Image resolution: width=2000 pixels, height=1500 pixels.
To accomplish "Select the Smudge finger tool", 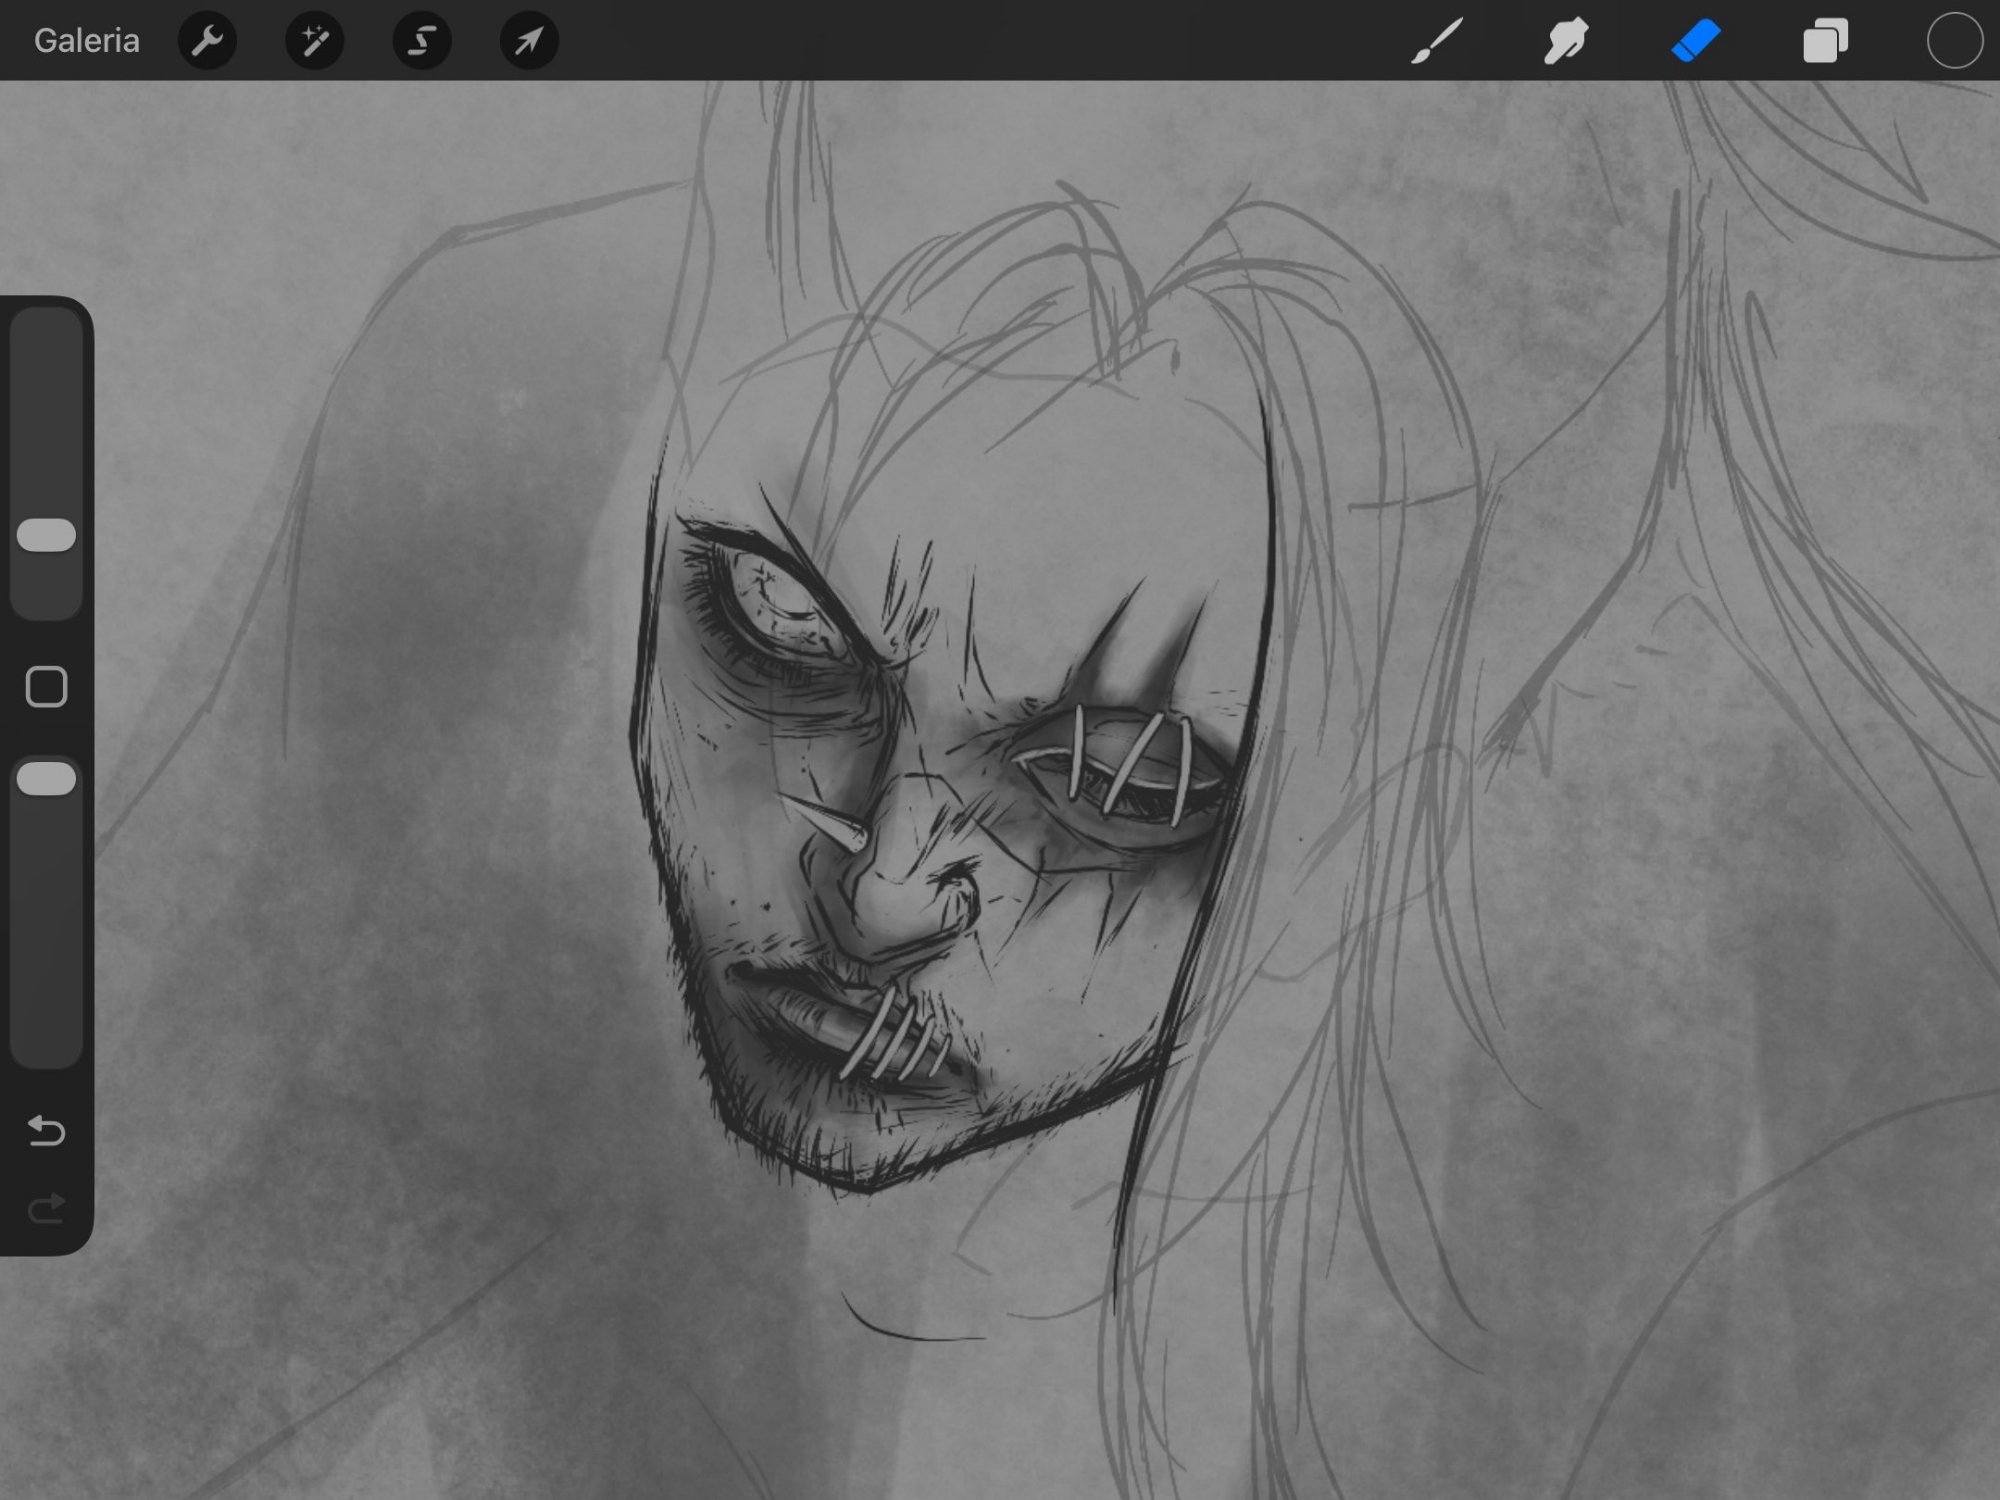I will point(1566,41).
